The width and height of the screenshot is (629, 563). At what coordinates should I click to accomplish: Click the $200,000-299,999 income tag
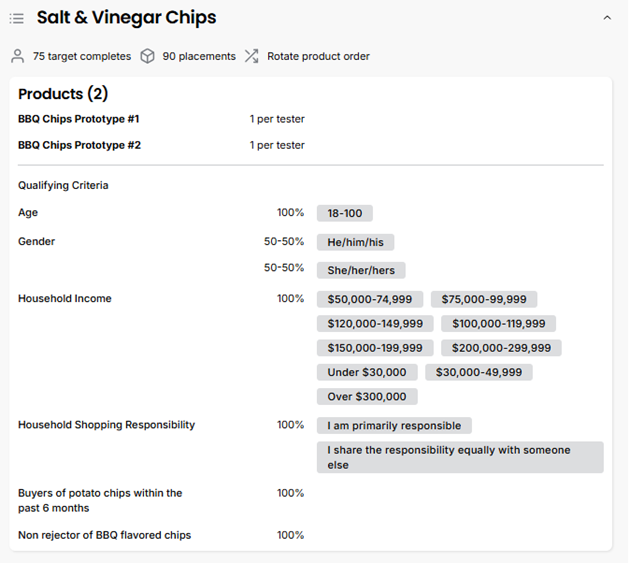click(x=501, y=348)
